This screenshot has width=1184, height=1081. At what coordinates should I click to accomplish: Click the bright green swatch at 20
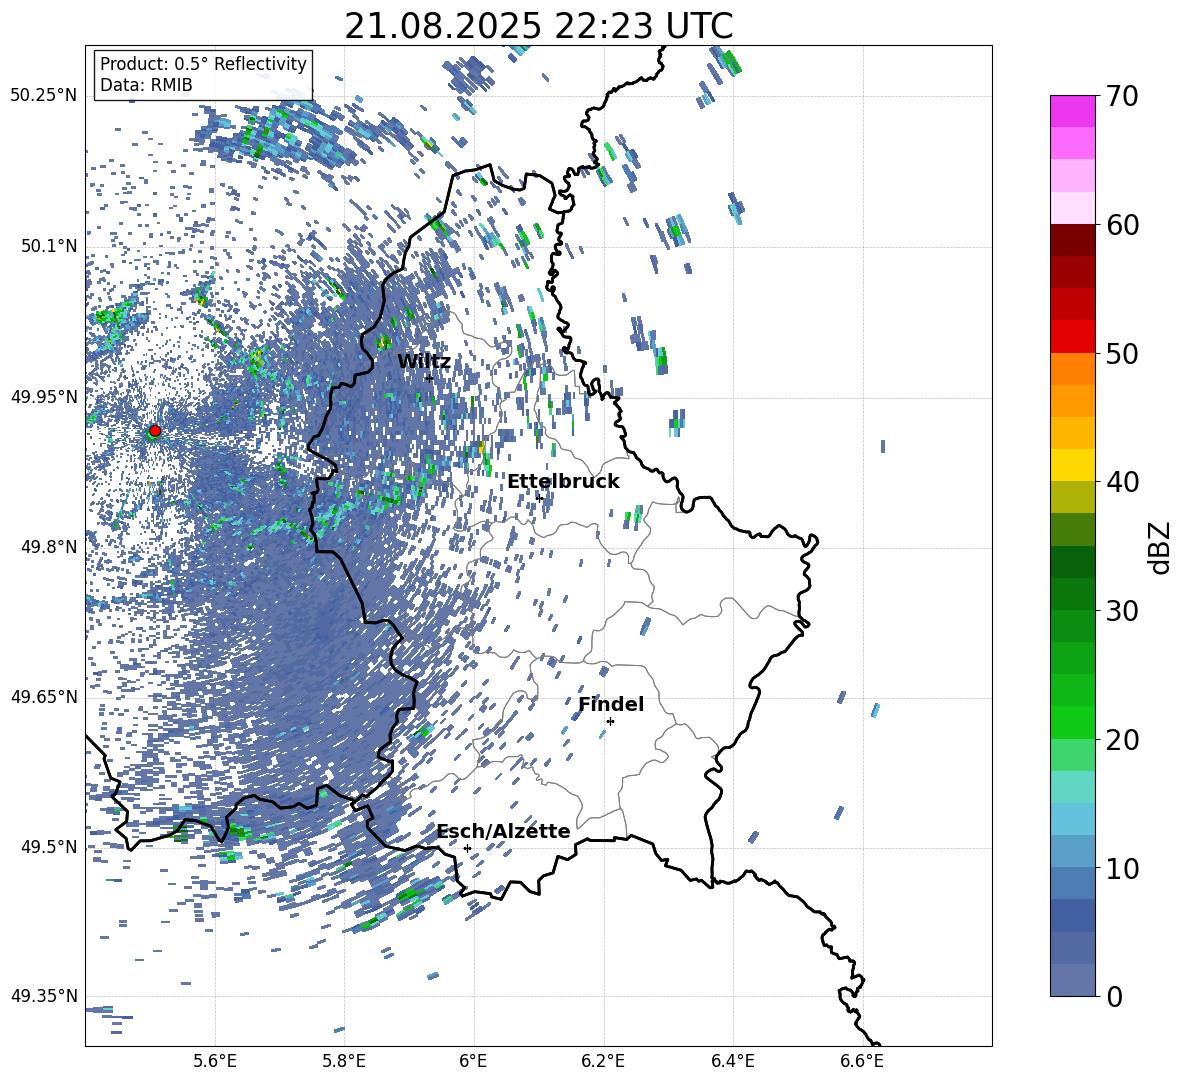coord(1073,722)
